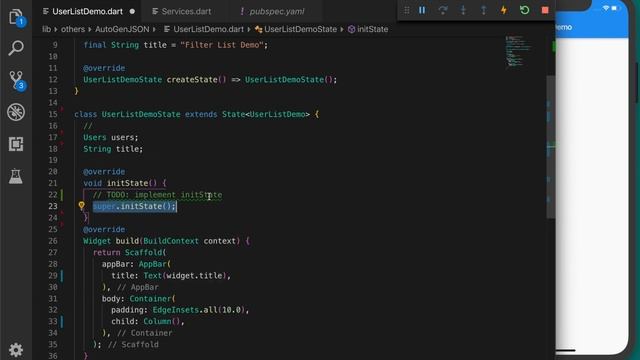Click the editor vertical scrollbar

[x=551, y=147]
